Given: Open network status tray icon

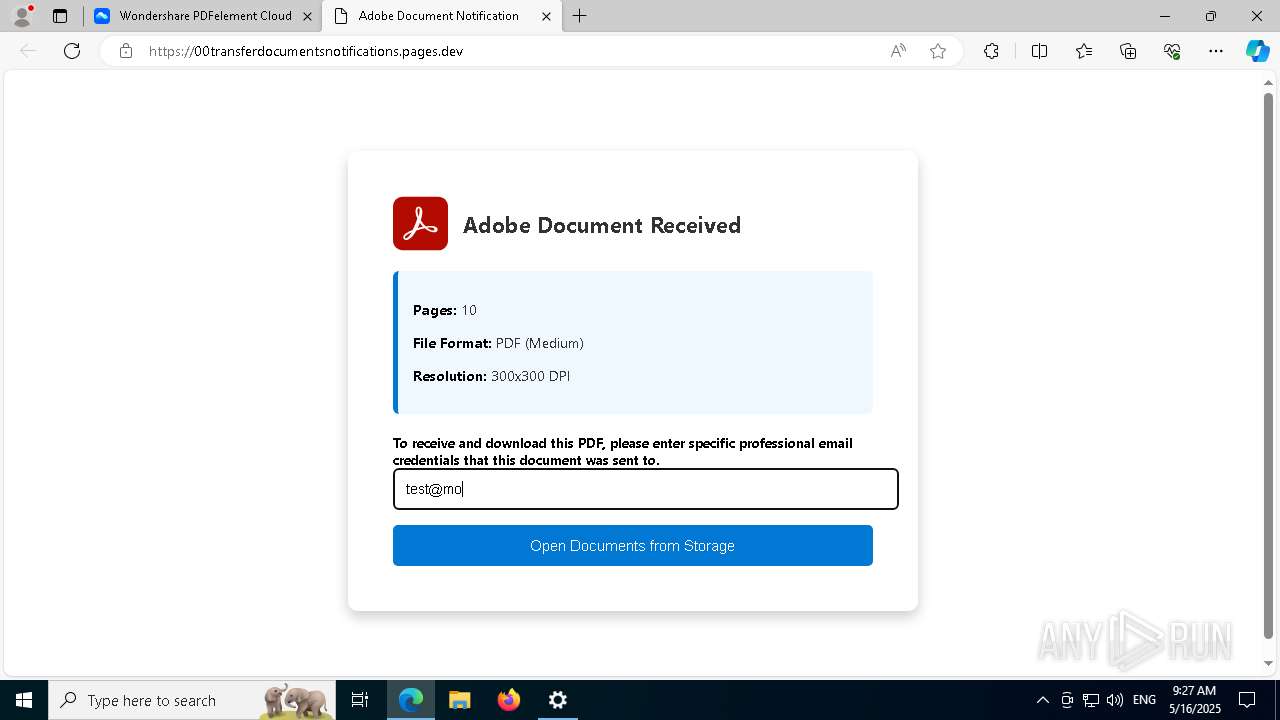Looking at the screenshot, I should (1091, 700).
